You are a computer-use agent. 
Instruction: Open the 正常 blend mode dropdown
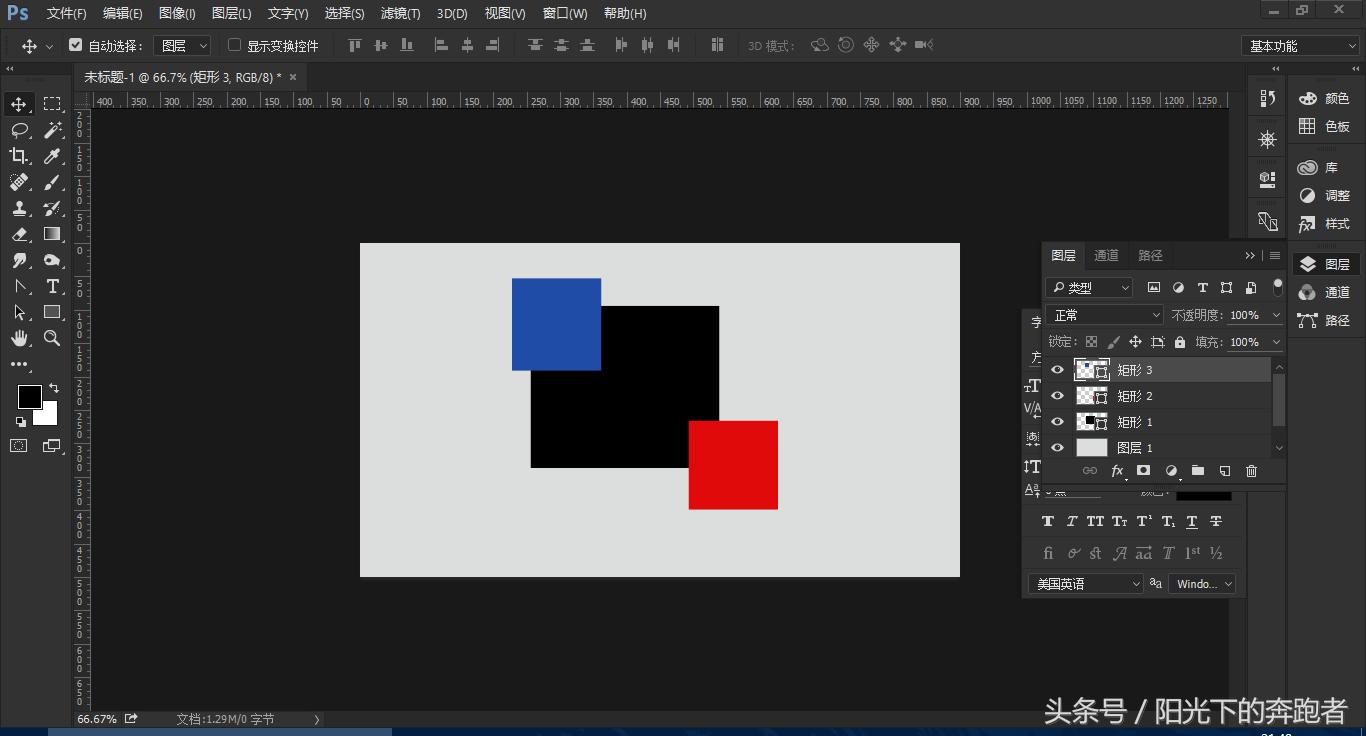(1105, 315)
